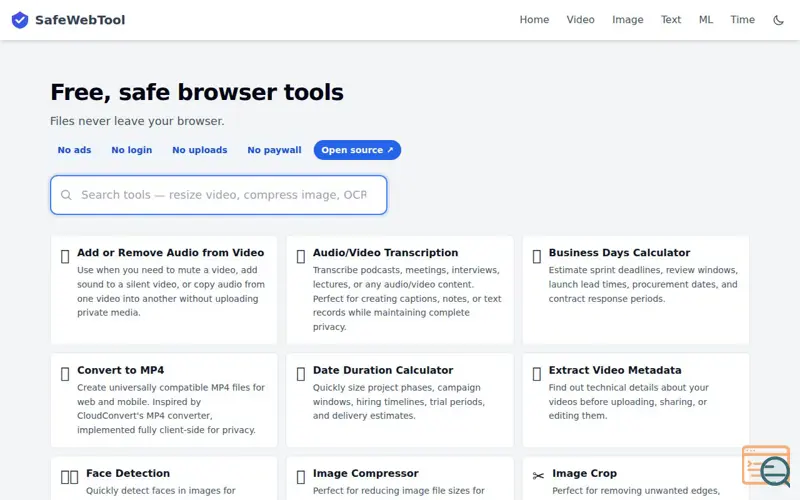This screenshot has height=500, width=800.
Task: Click the magnifier icon in the search box
Action: tap(66, 195)
